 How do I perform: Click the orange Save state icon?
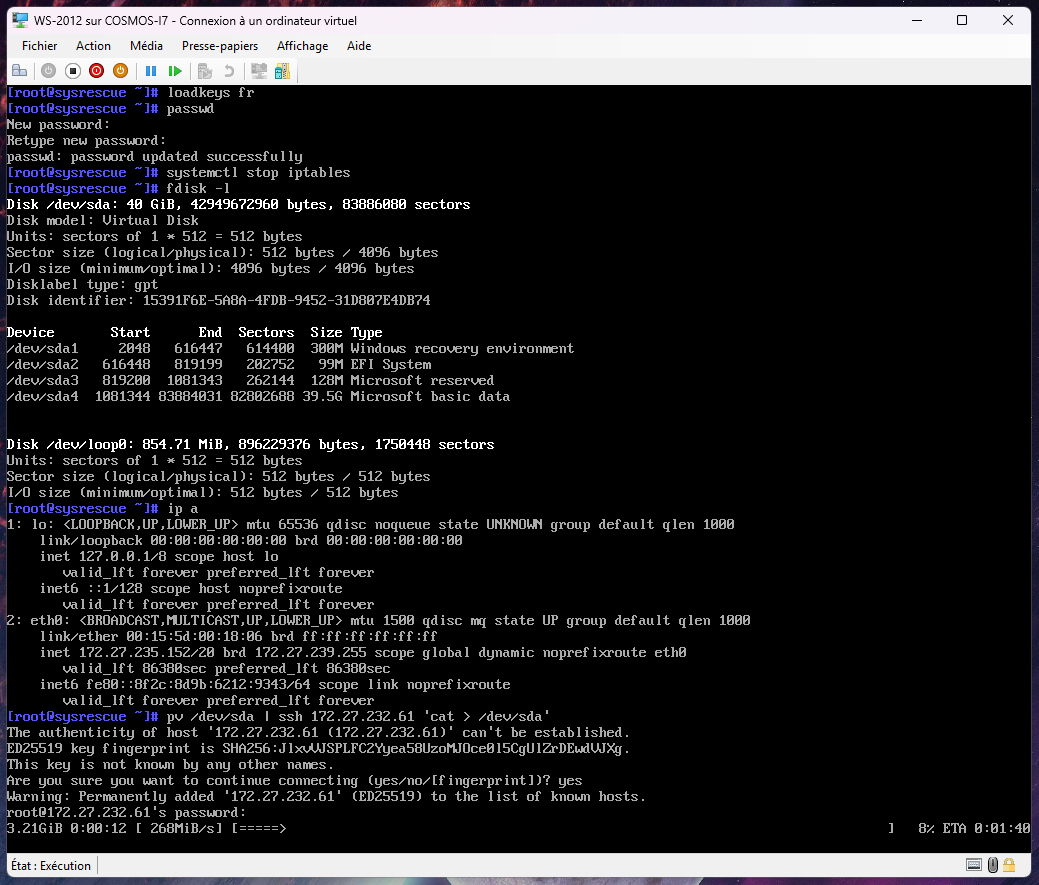120,71
